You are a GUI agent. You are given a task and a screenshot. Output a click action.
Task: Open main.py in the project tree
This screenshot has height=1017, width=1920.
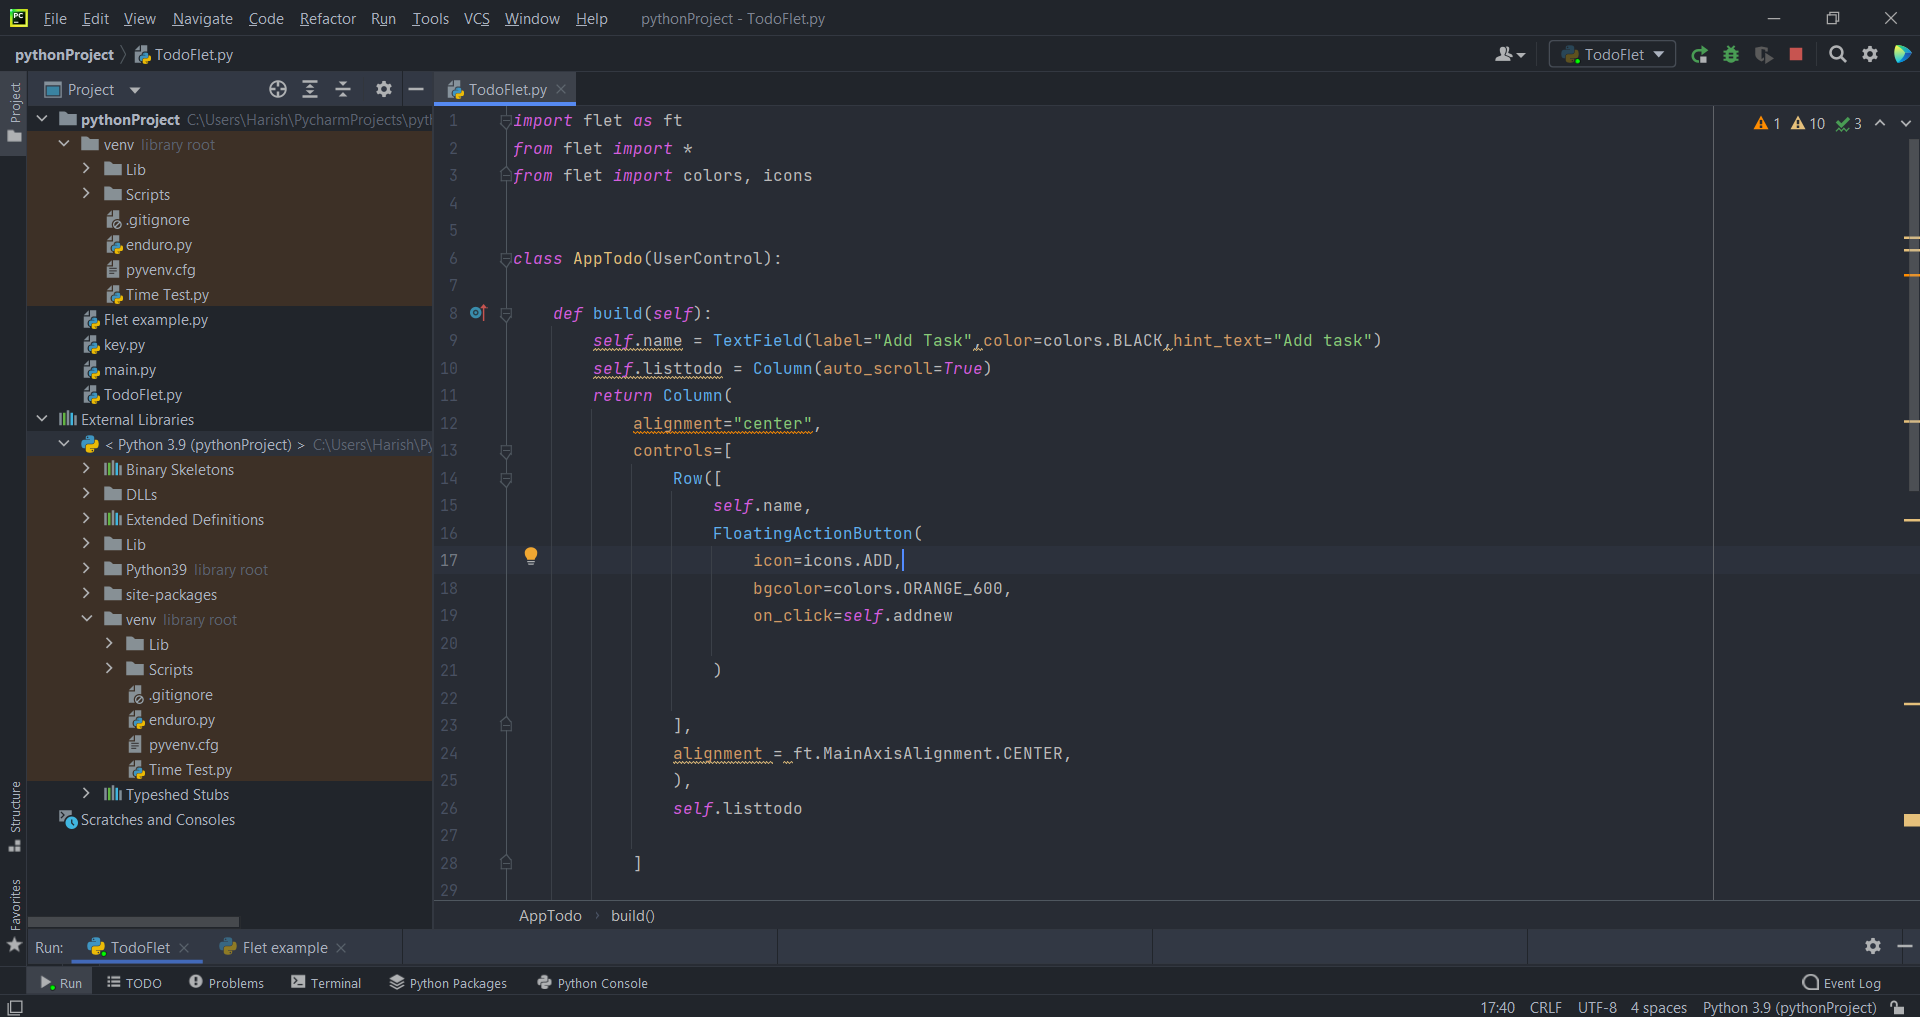click(x=129, y=370)
